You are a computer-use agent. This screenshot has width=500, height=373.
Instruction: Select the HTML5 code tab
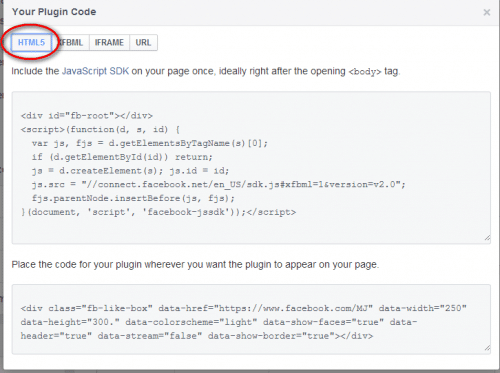coord(31,43)
